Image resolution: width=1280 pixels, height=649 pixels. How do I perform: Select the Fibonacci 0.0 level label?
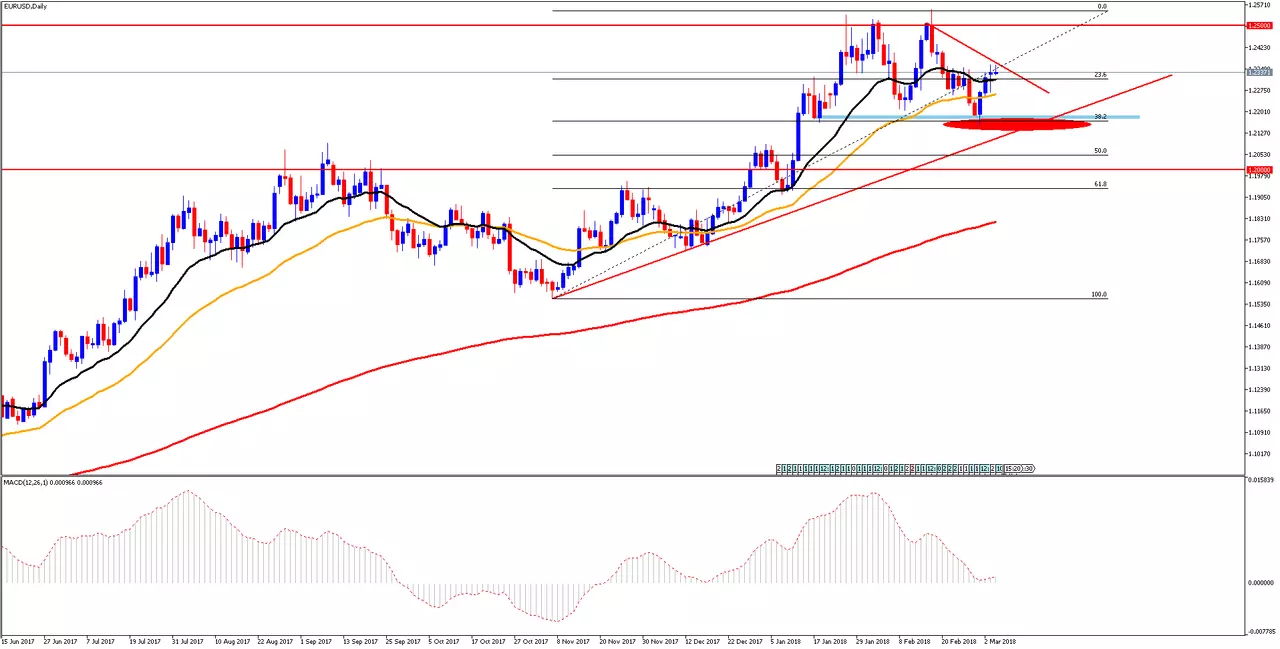coord(1102,7)
